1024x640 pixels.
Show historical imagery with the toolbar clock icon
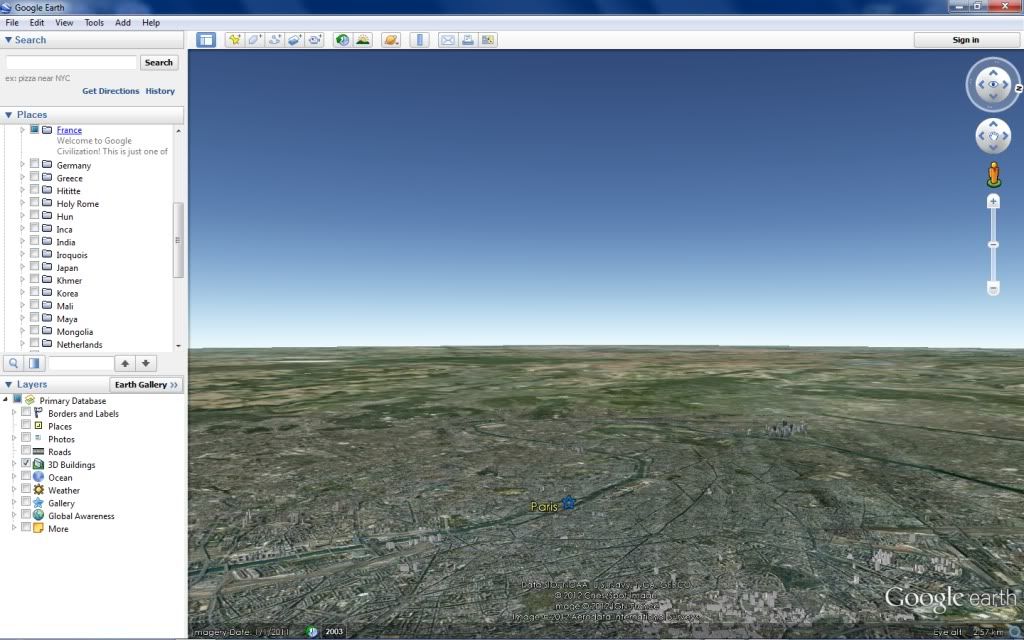tap(342, 40)
